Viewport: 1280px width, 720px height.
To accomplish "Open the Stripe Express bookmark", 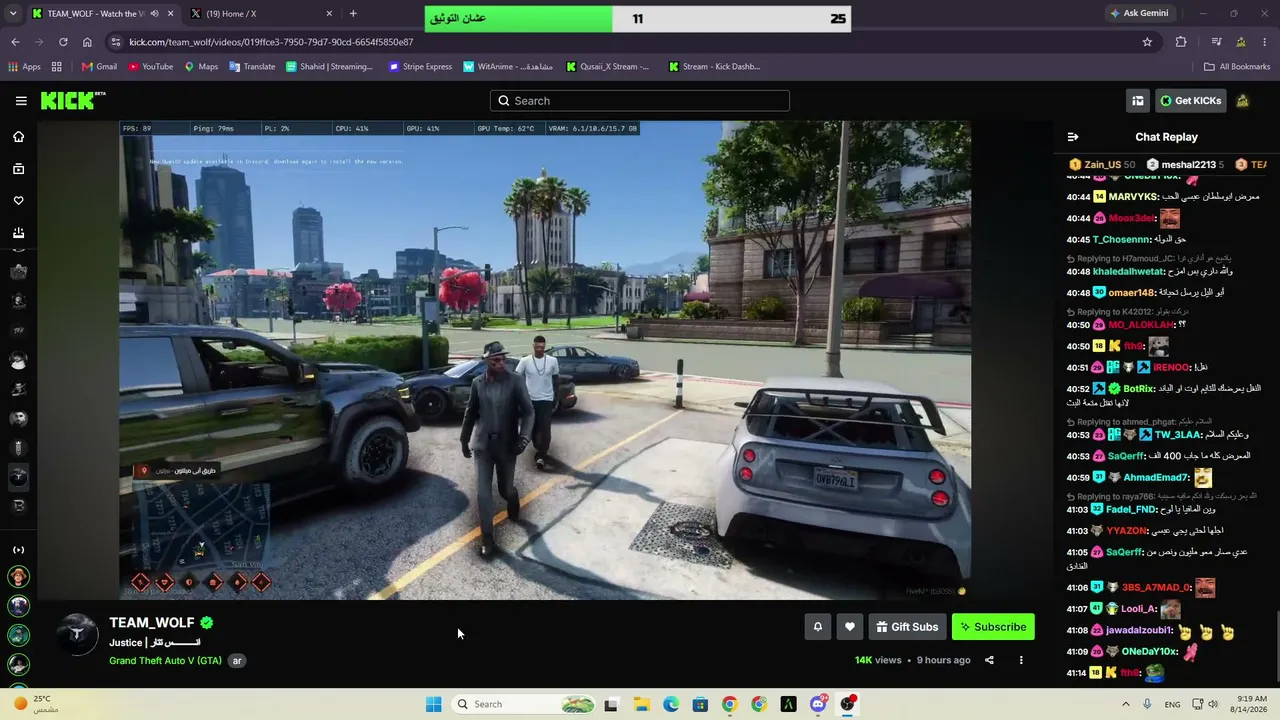I will 421,67.
